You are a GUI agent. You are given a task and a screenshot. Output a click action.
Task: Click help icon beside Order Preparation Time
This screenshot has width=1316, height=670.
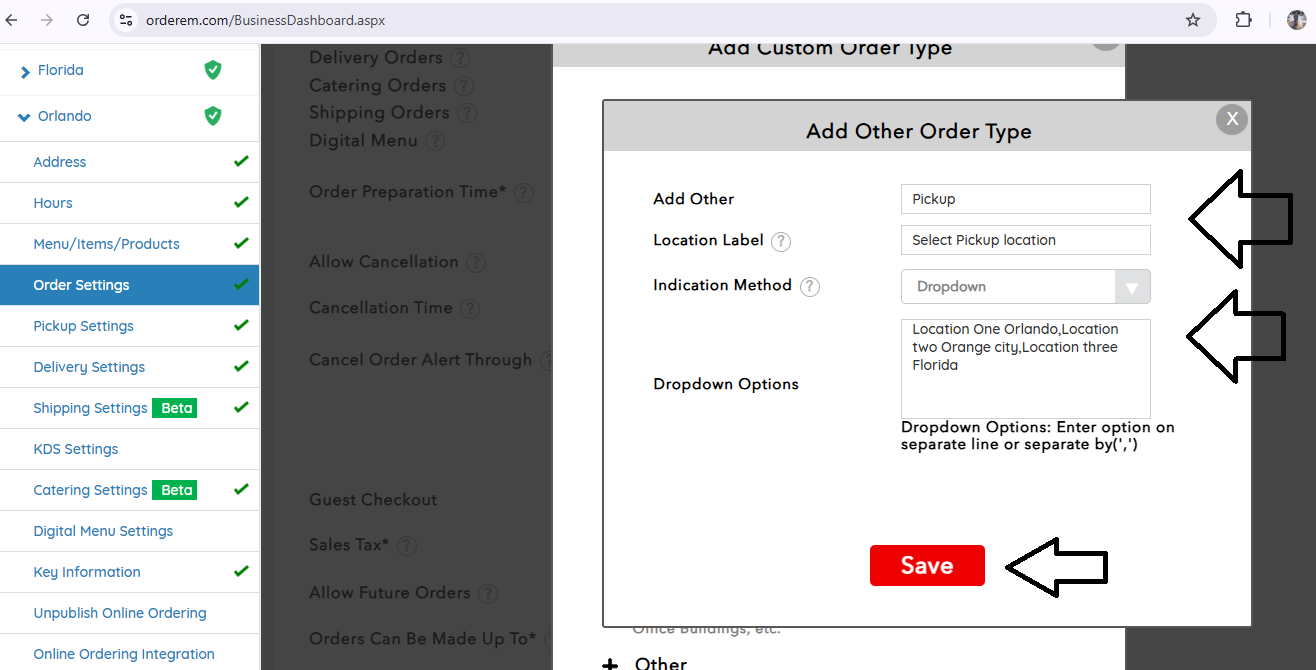coord(524,193)
